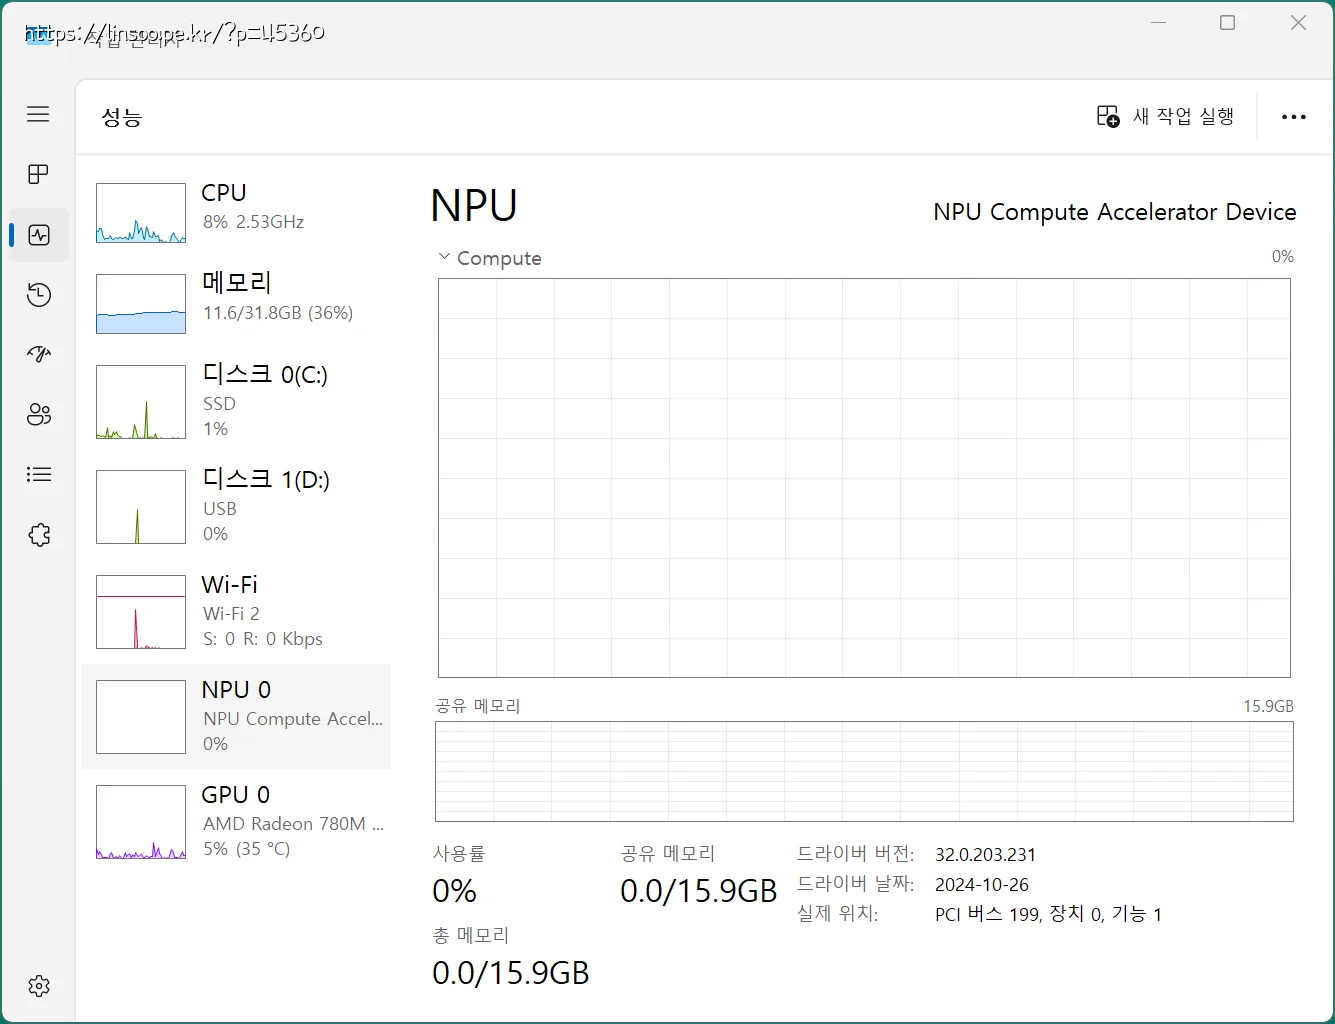Click the Disk 1 activity mini graph
This screenshot has width=1335, height=1024.
point(141,507)
